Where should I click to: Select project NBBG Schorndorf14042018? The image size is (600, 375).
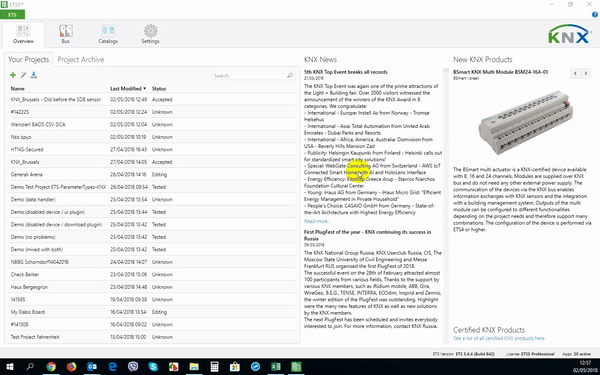pos(152,262)
